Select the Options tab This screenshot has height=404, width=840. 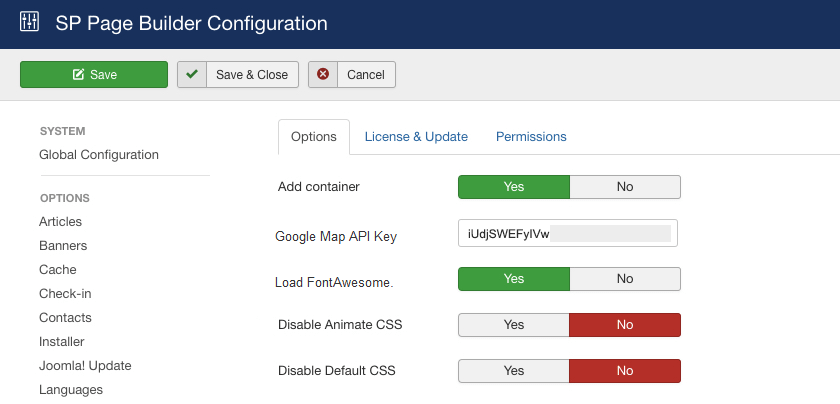pyautogui.click(x=314, y=137)
